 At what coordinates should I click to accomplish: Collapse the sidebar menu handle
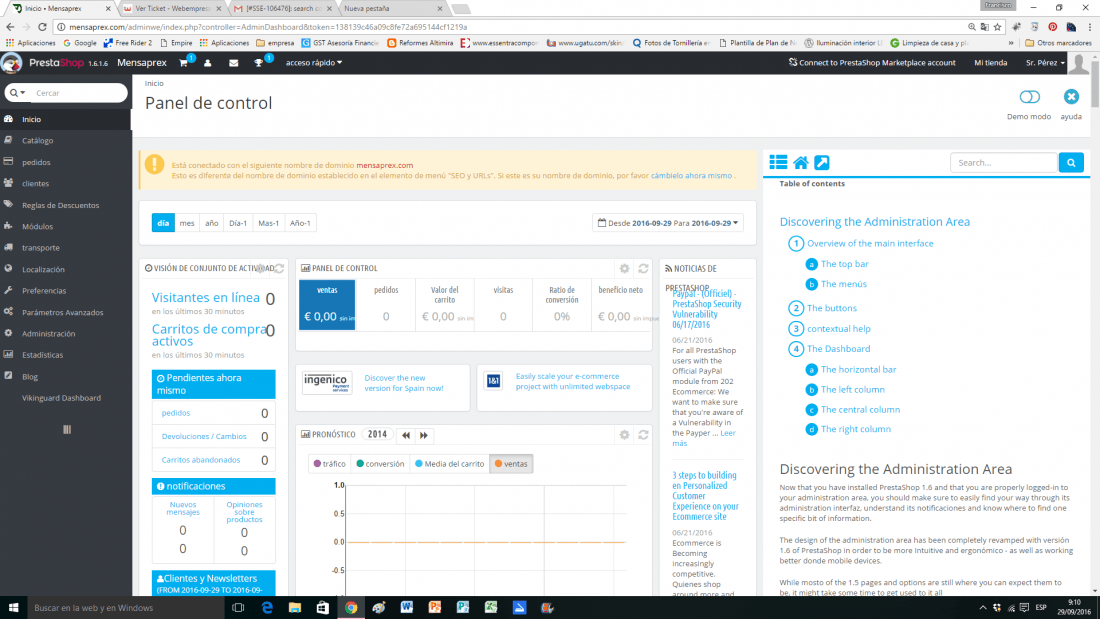pos(67,430)
